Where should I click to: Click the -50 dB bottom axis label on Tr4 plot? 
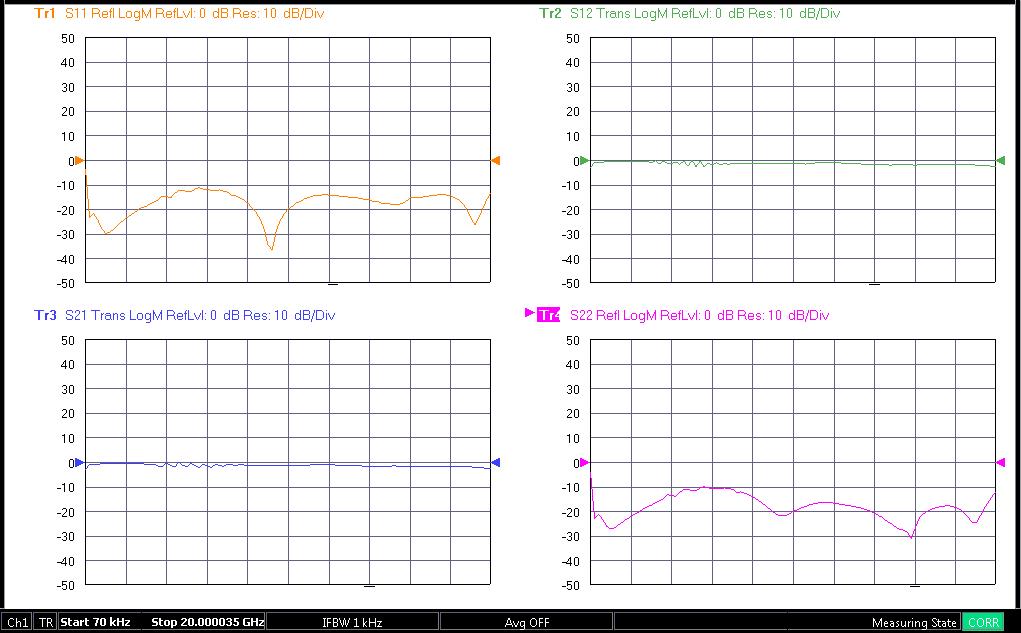(x=570, y=585)
